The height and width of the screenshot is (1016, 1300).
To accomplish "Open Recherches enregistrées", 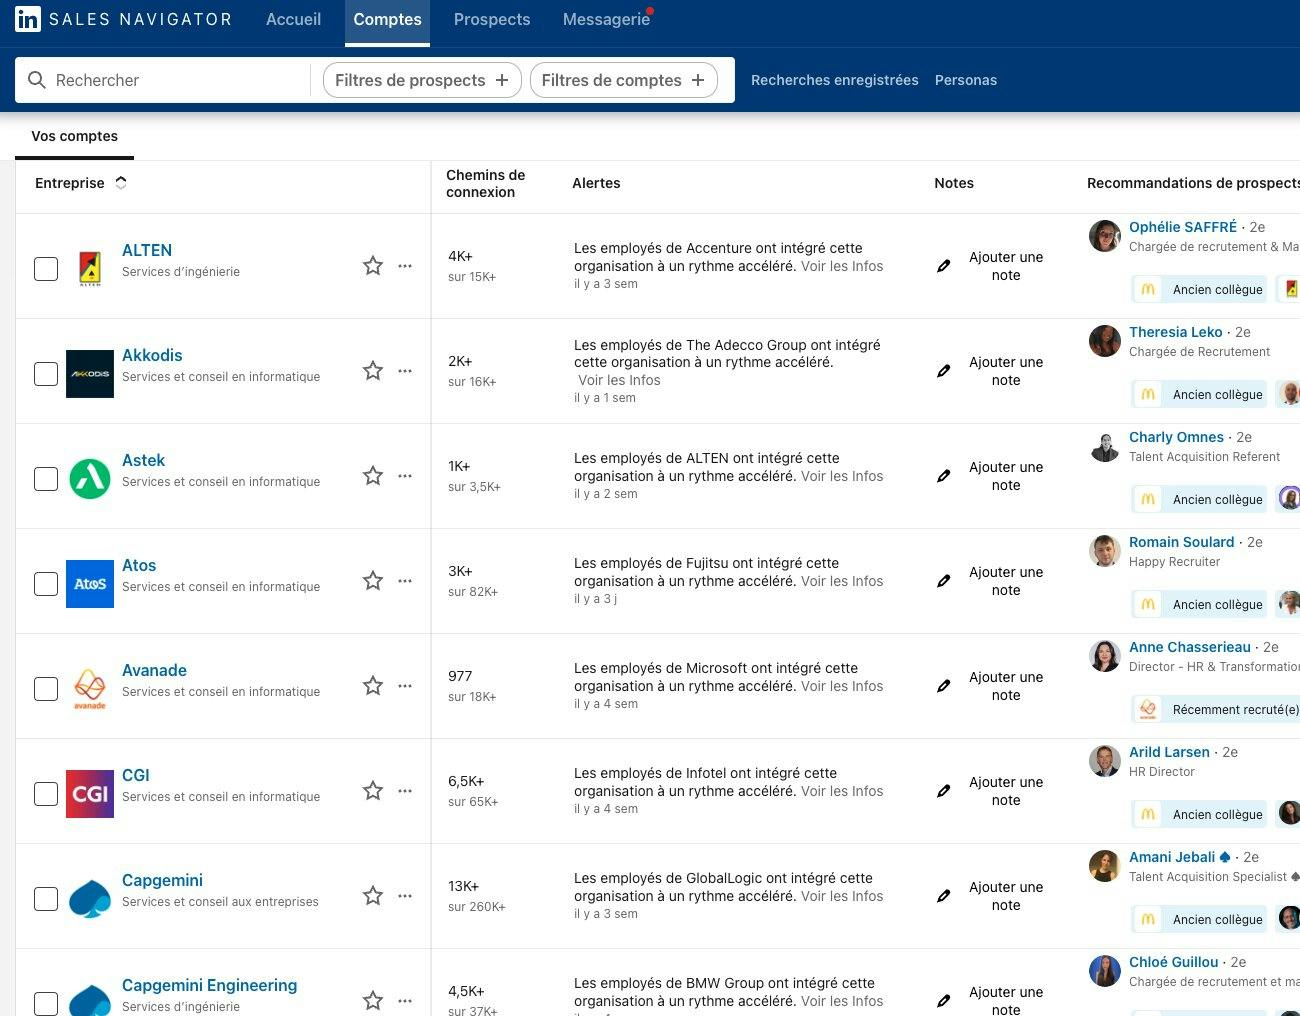I will click(x=834, y=80).
